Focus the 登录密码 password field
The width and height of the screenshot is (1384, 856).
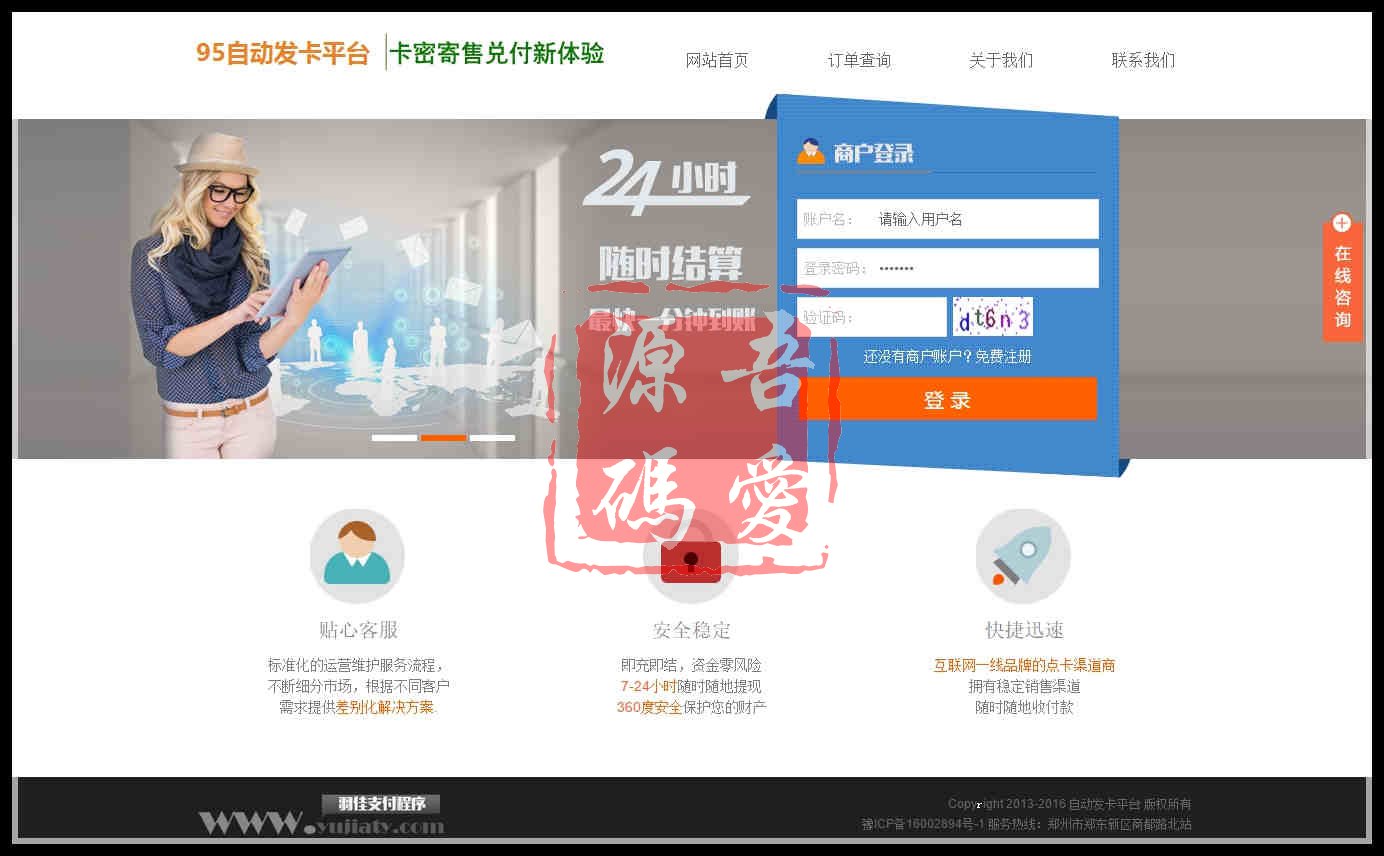(947, 268)
